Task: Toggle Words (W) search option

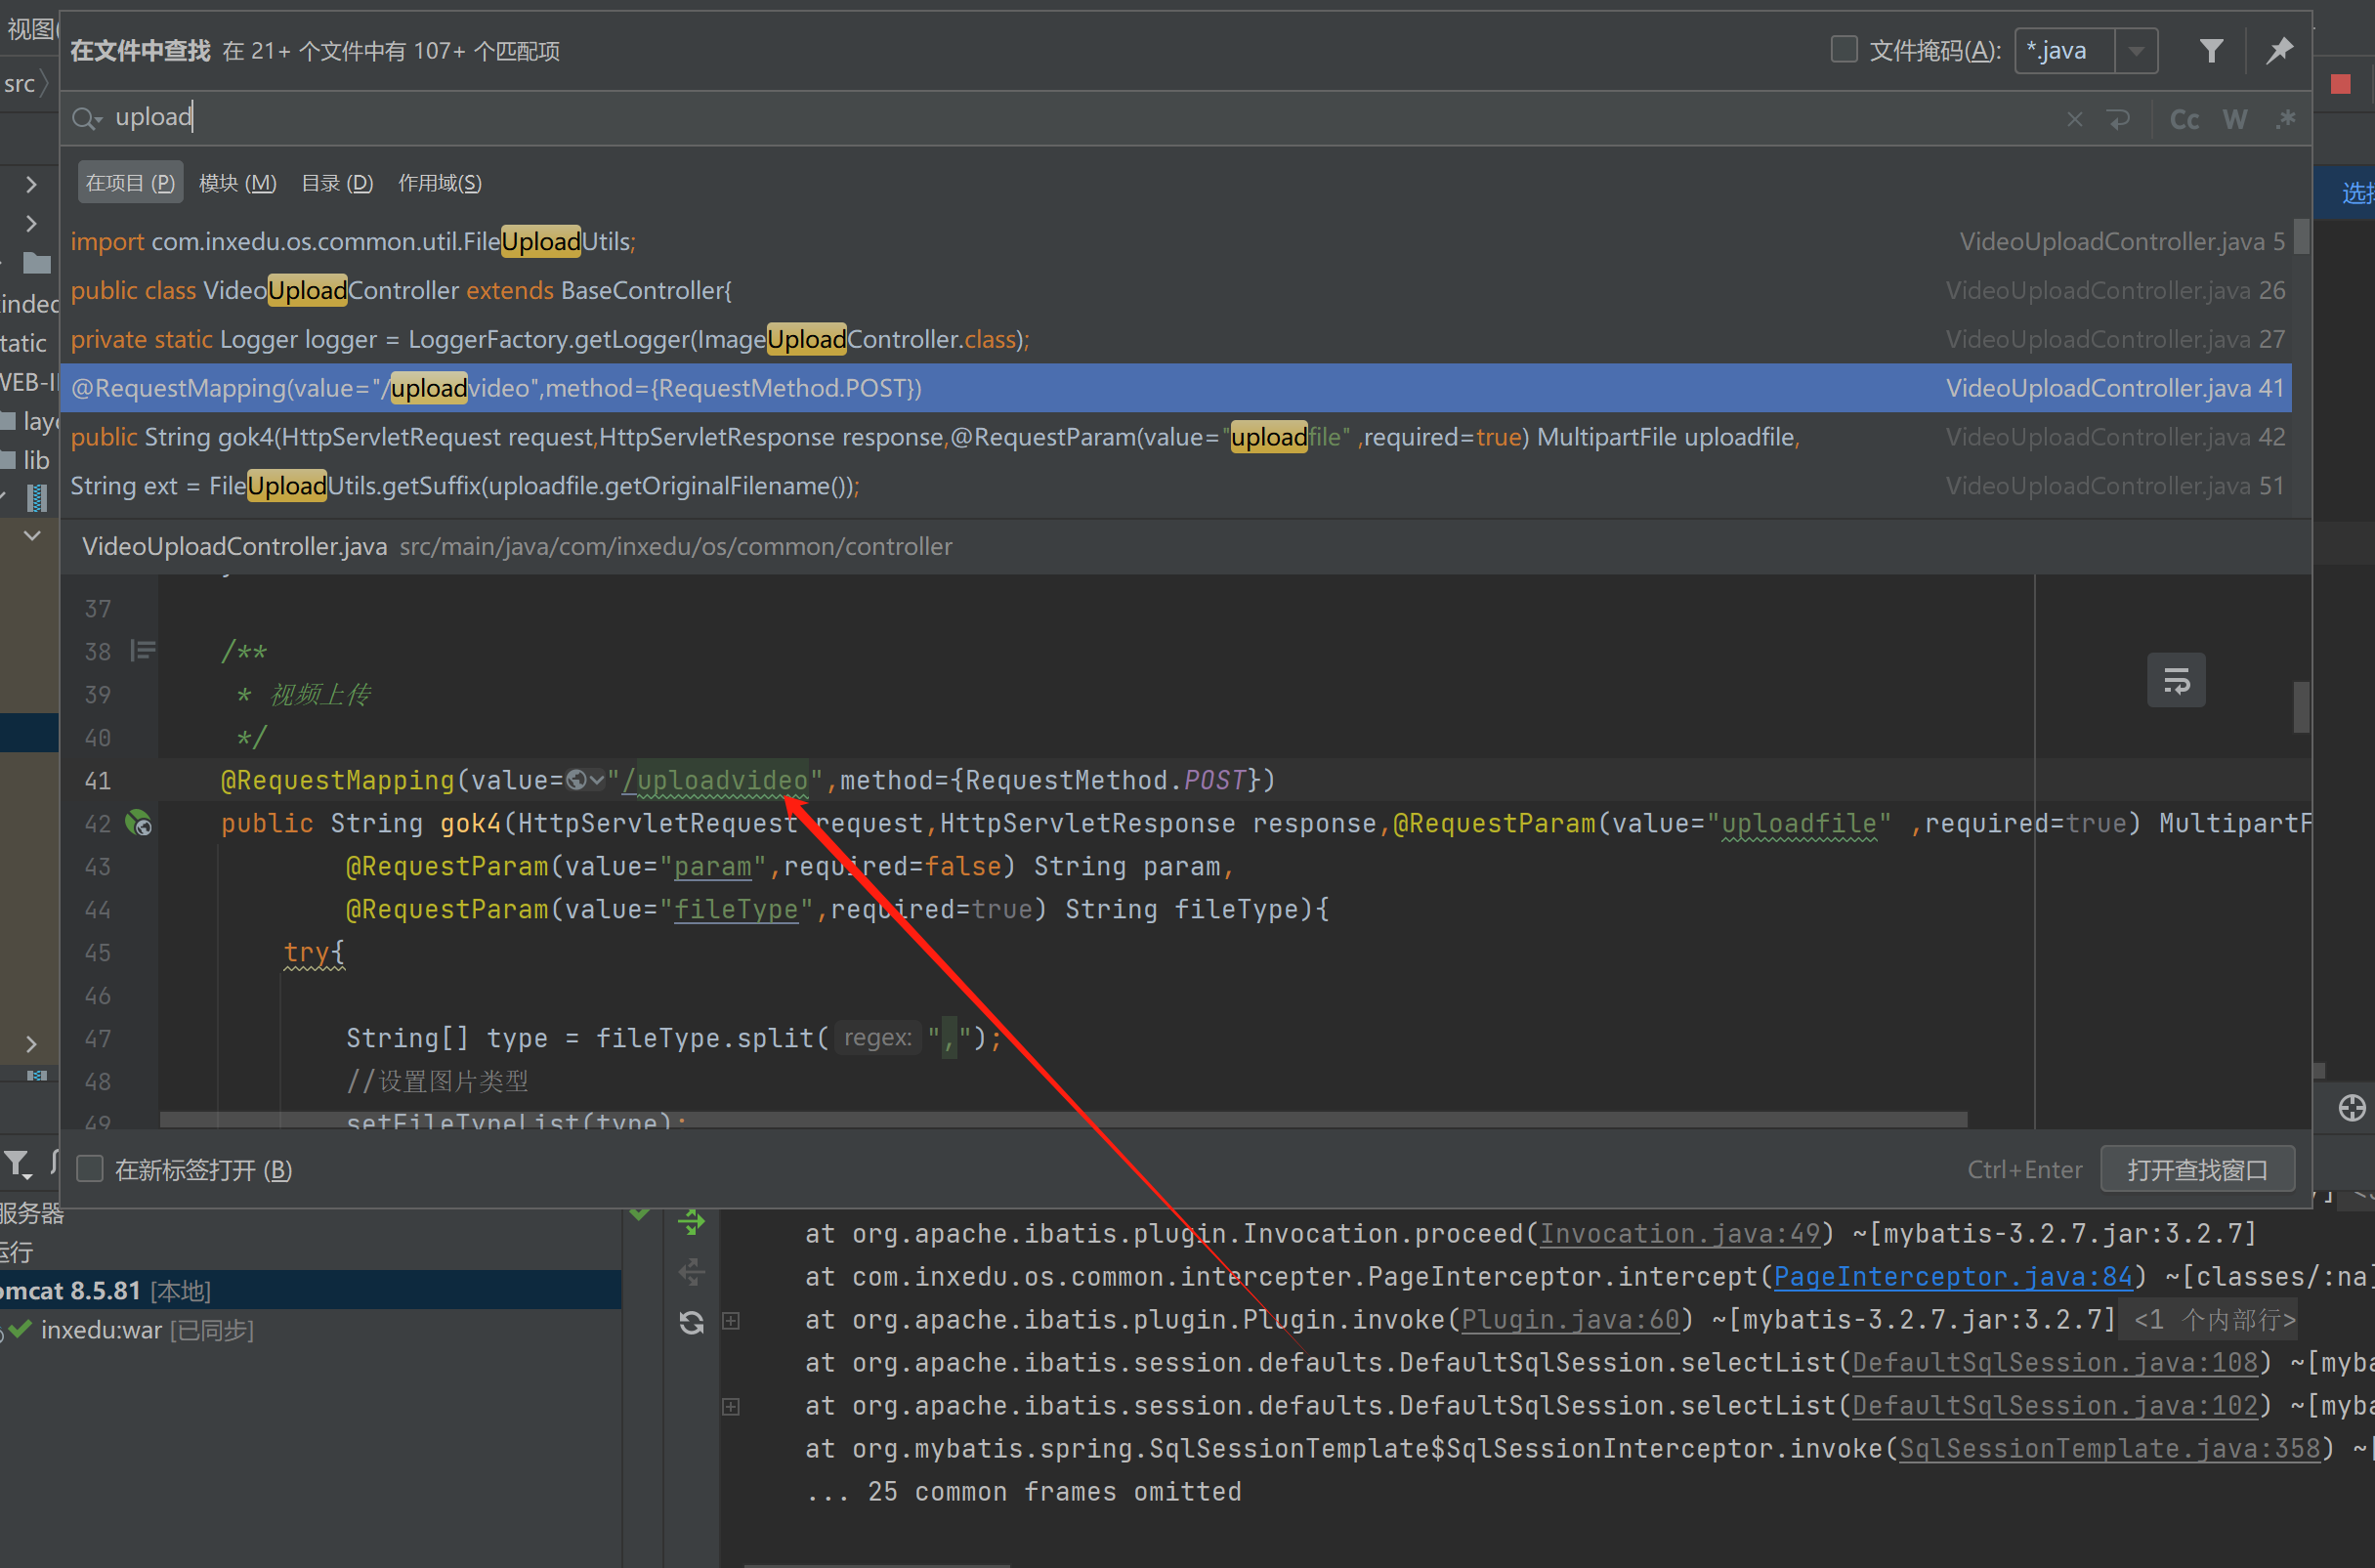Action: pos(2235,120)
